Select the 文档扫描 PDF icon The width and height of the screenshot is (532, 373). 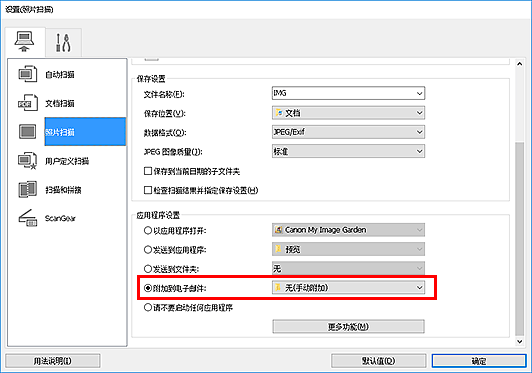coord(27,103)
